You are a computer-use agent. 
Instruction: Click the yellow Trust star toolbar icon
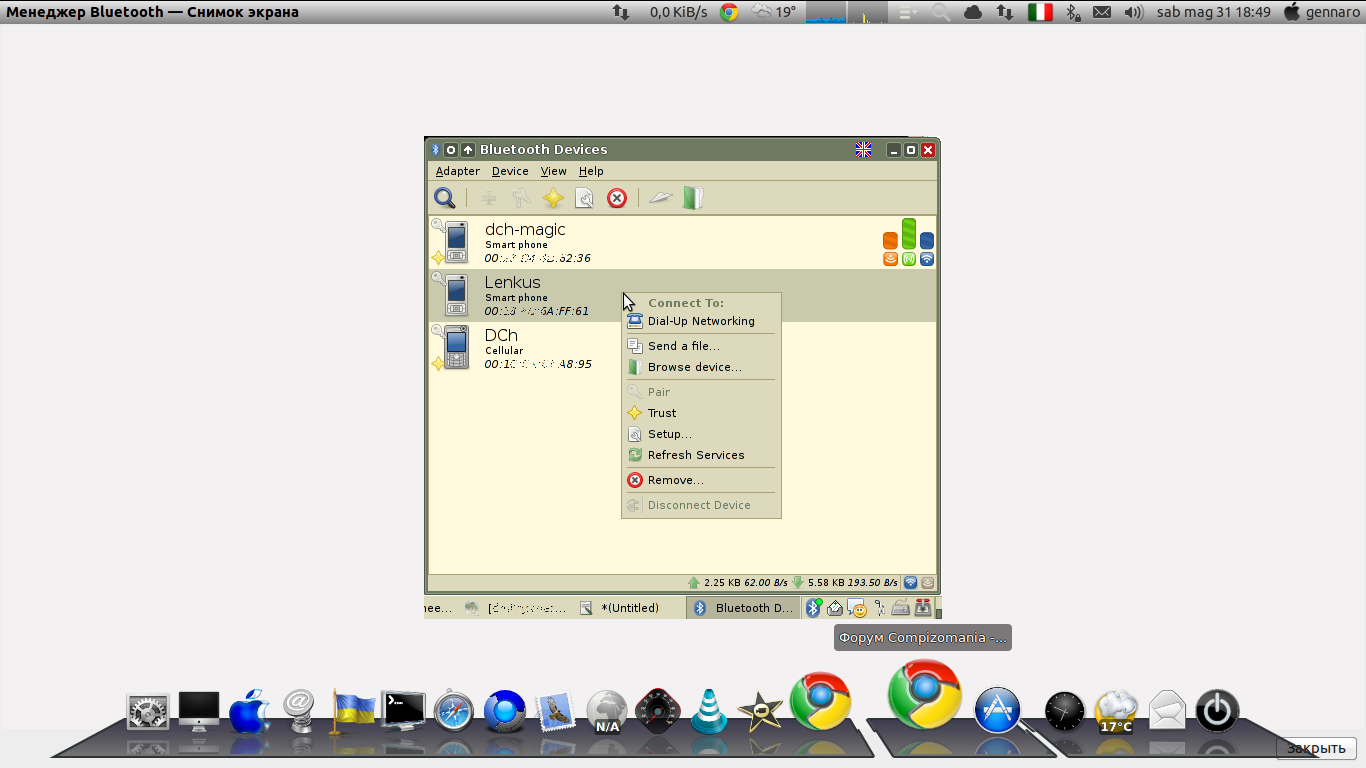click(553, 198)
